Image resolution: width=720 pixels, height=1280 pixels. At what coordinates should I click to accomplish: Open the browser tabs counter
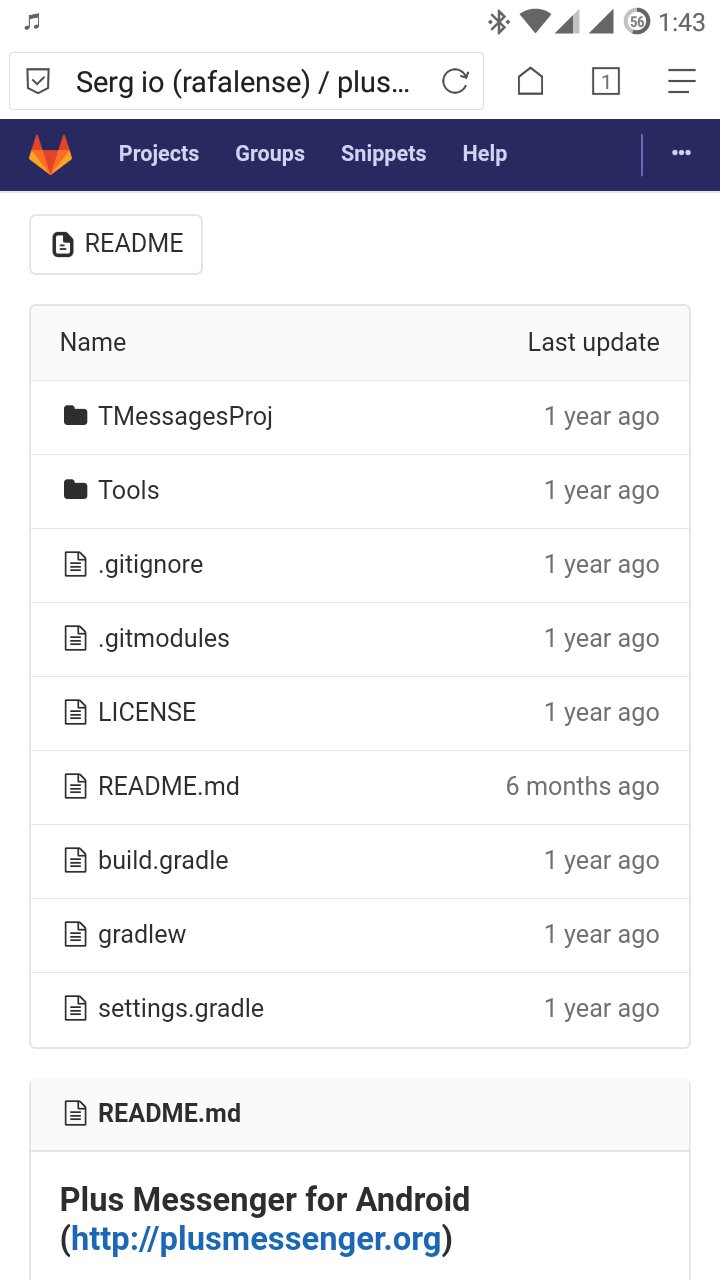click(x=605, y=81)
